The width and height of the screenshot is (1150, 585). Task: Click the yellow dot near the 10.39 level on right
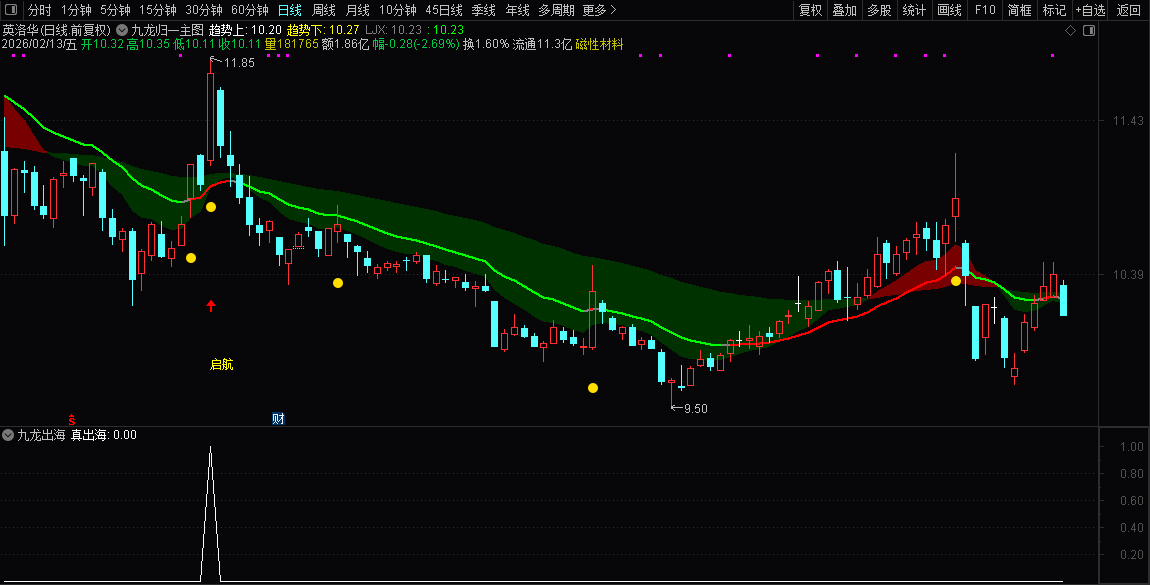(x=956, y=281)
